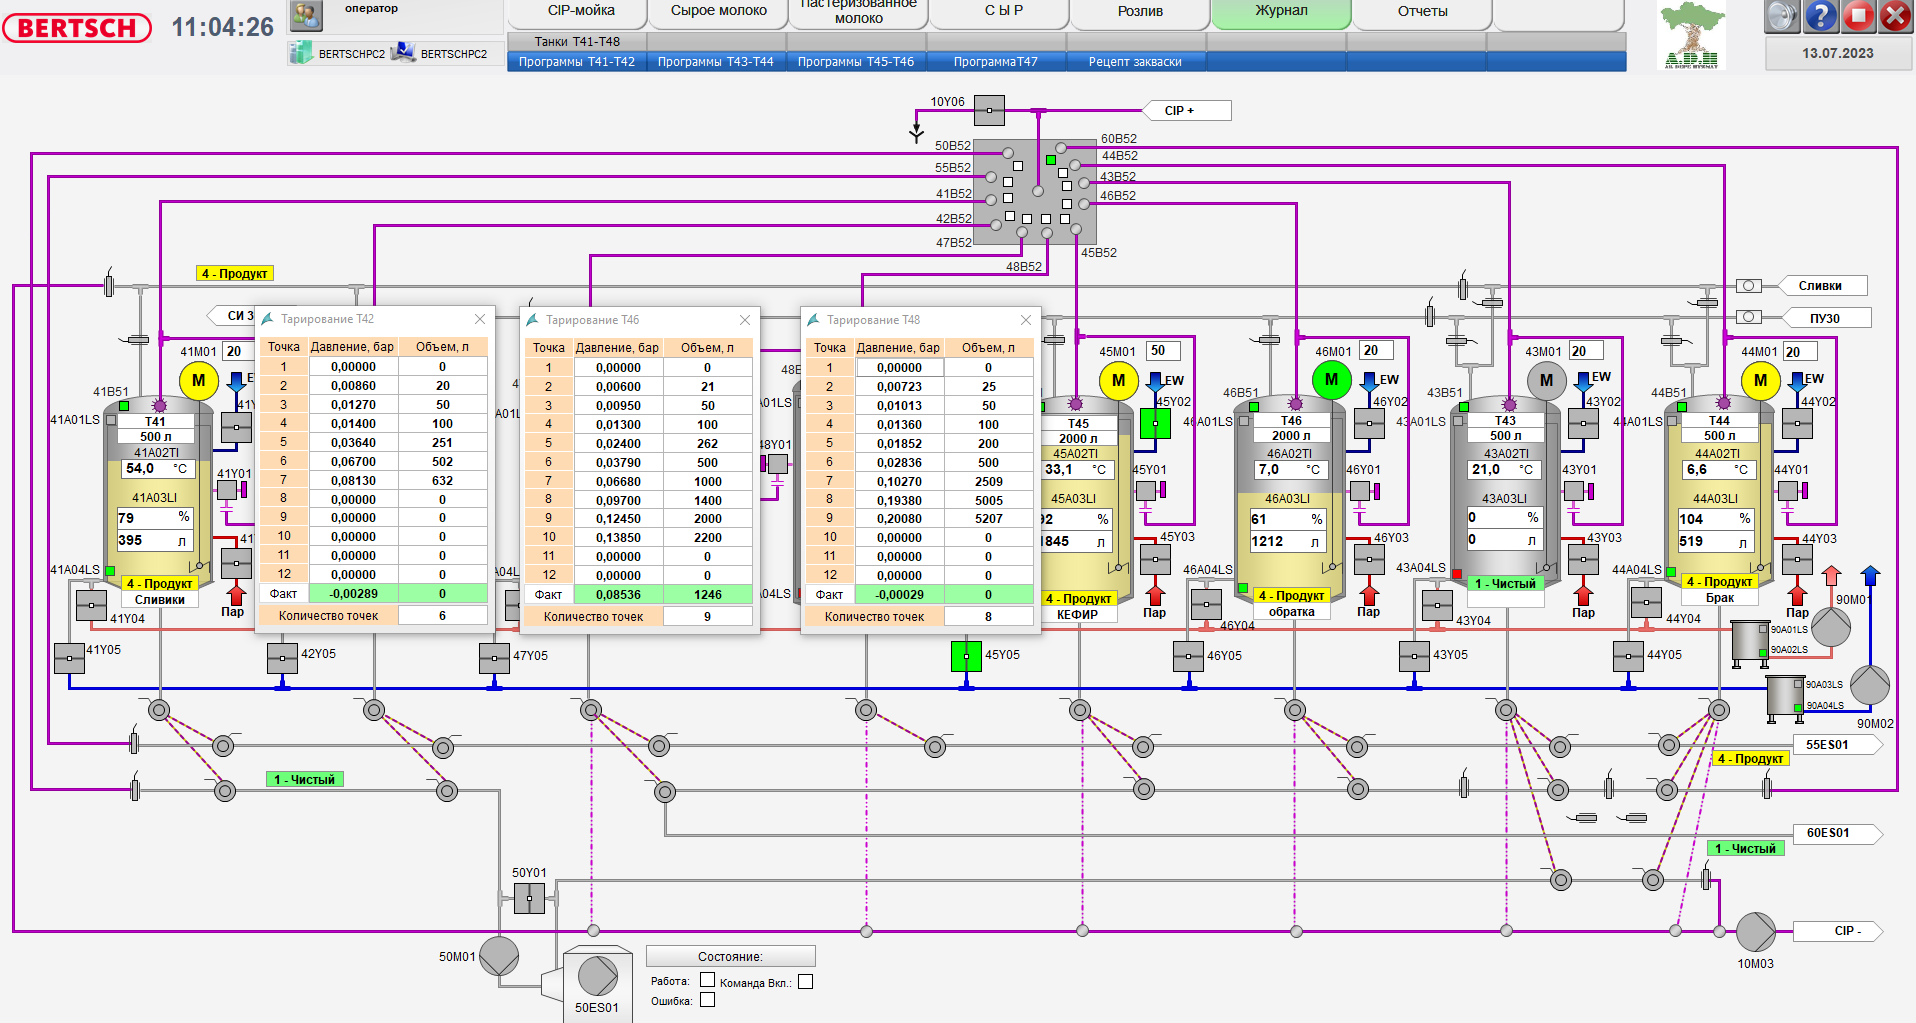Viewport: 1916px width, 1023px height.
Task: Select the highlighted green valve 45Y05
Action: pos(965,656)
